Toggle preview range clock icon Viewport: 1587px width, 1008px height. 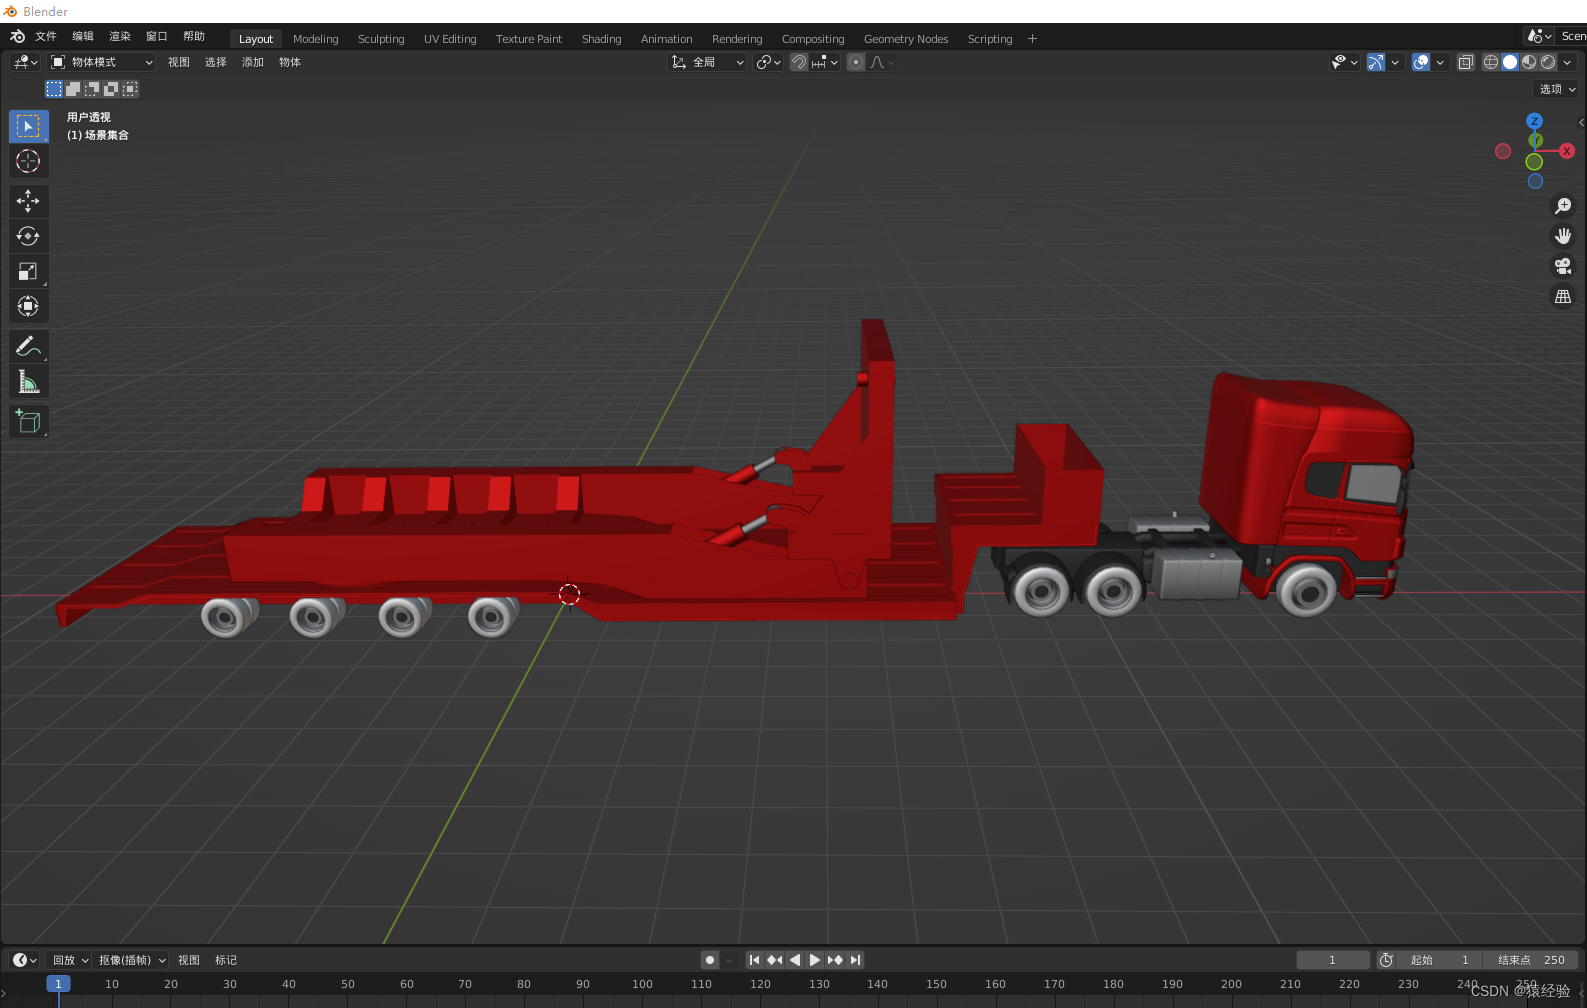point(1386,960)
